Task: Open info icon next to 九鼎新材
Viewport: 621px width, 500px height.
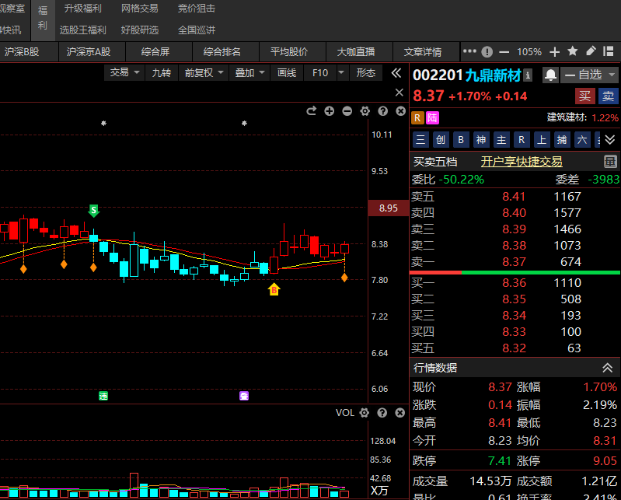Action: 528,75
